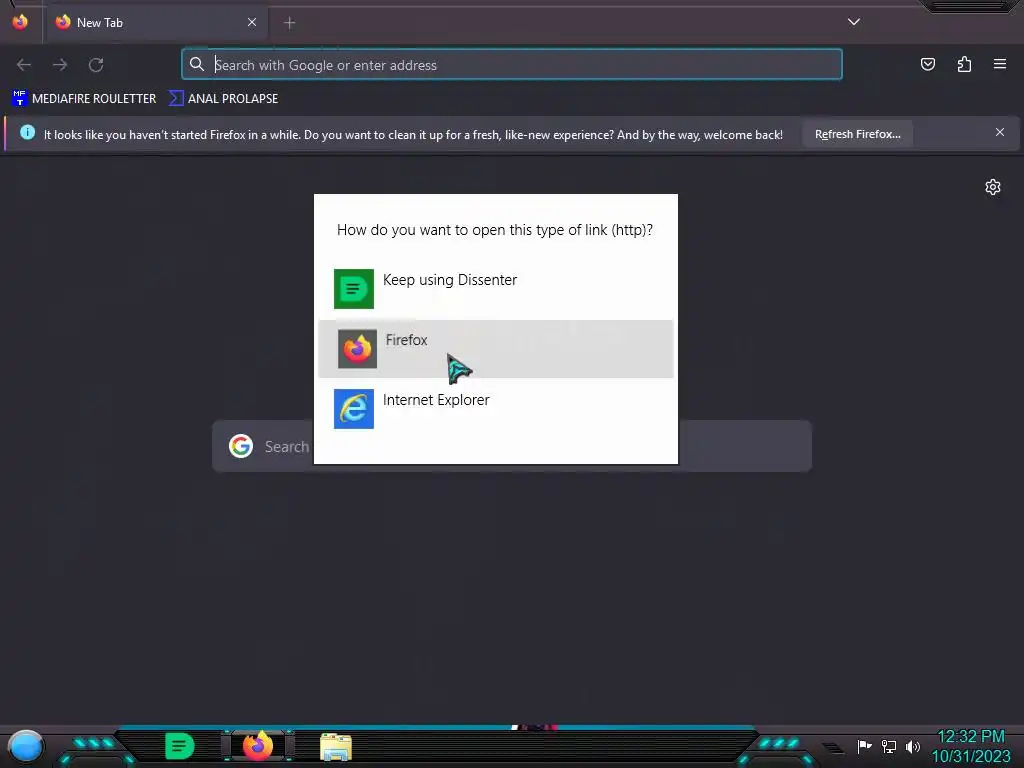Go forward with the forward arrow
The height and width of the screenshot is (768, 1024).
(60, 65)
